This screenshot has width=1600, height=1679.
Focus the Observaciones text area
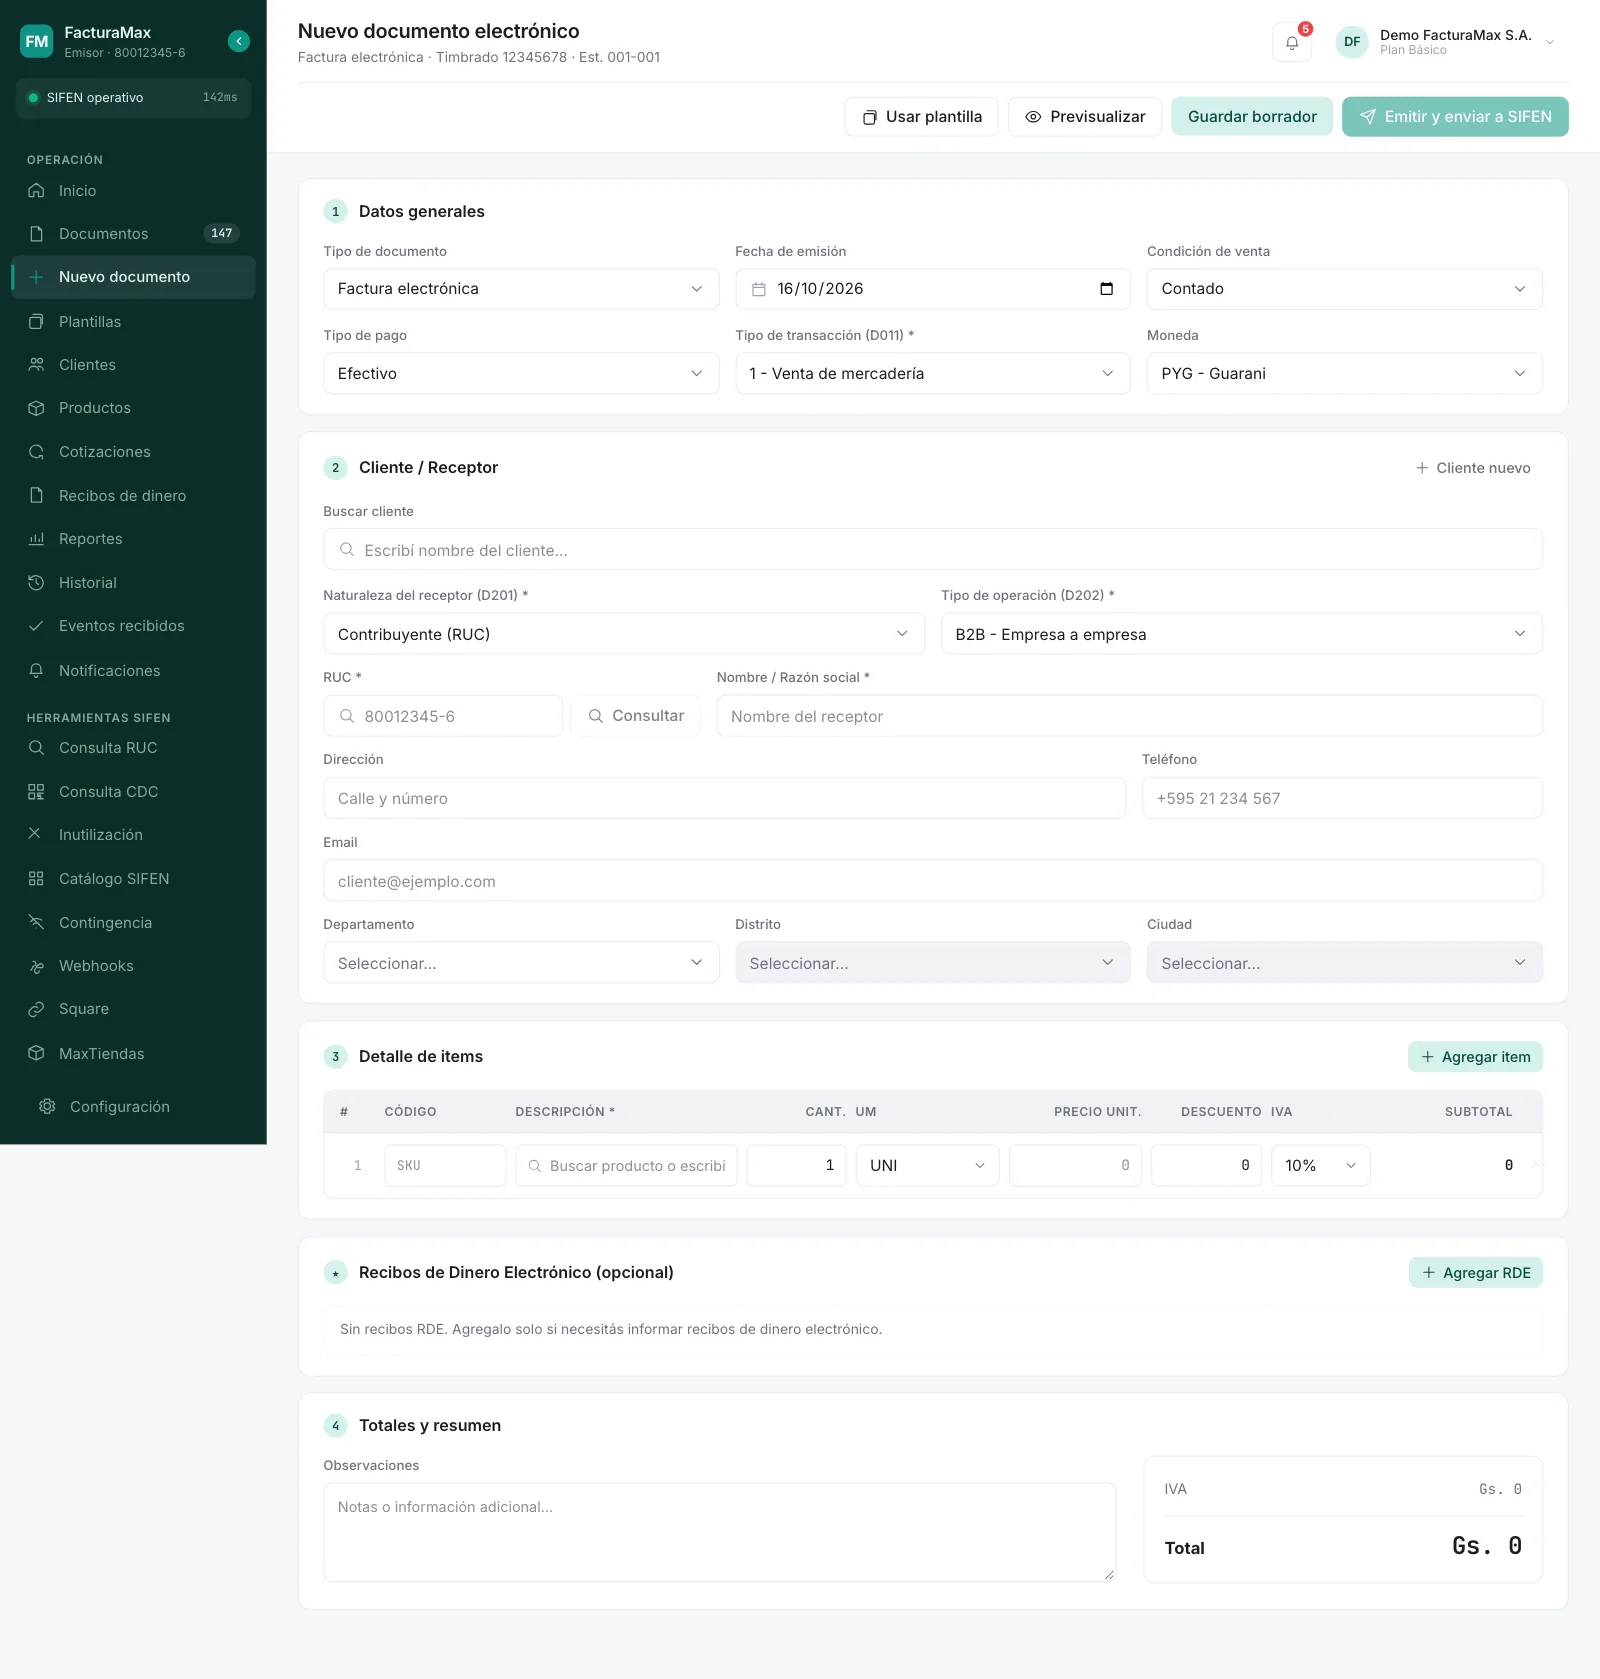point(720,1532)
